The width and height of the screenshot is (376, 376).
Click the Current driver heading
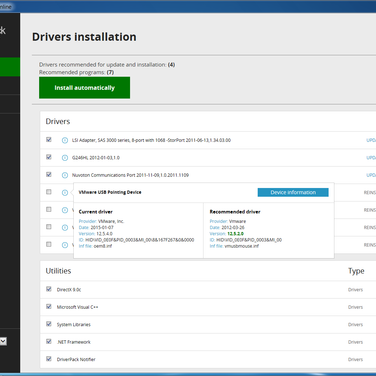[x=96, y=212]
